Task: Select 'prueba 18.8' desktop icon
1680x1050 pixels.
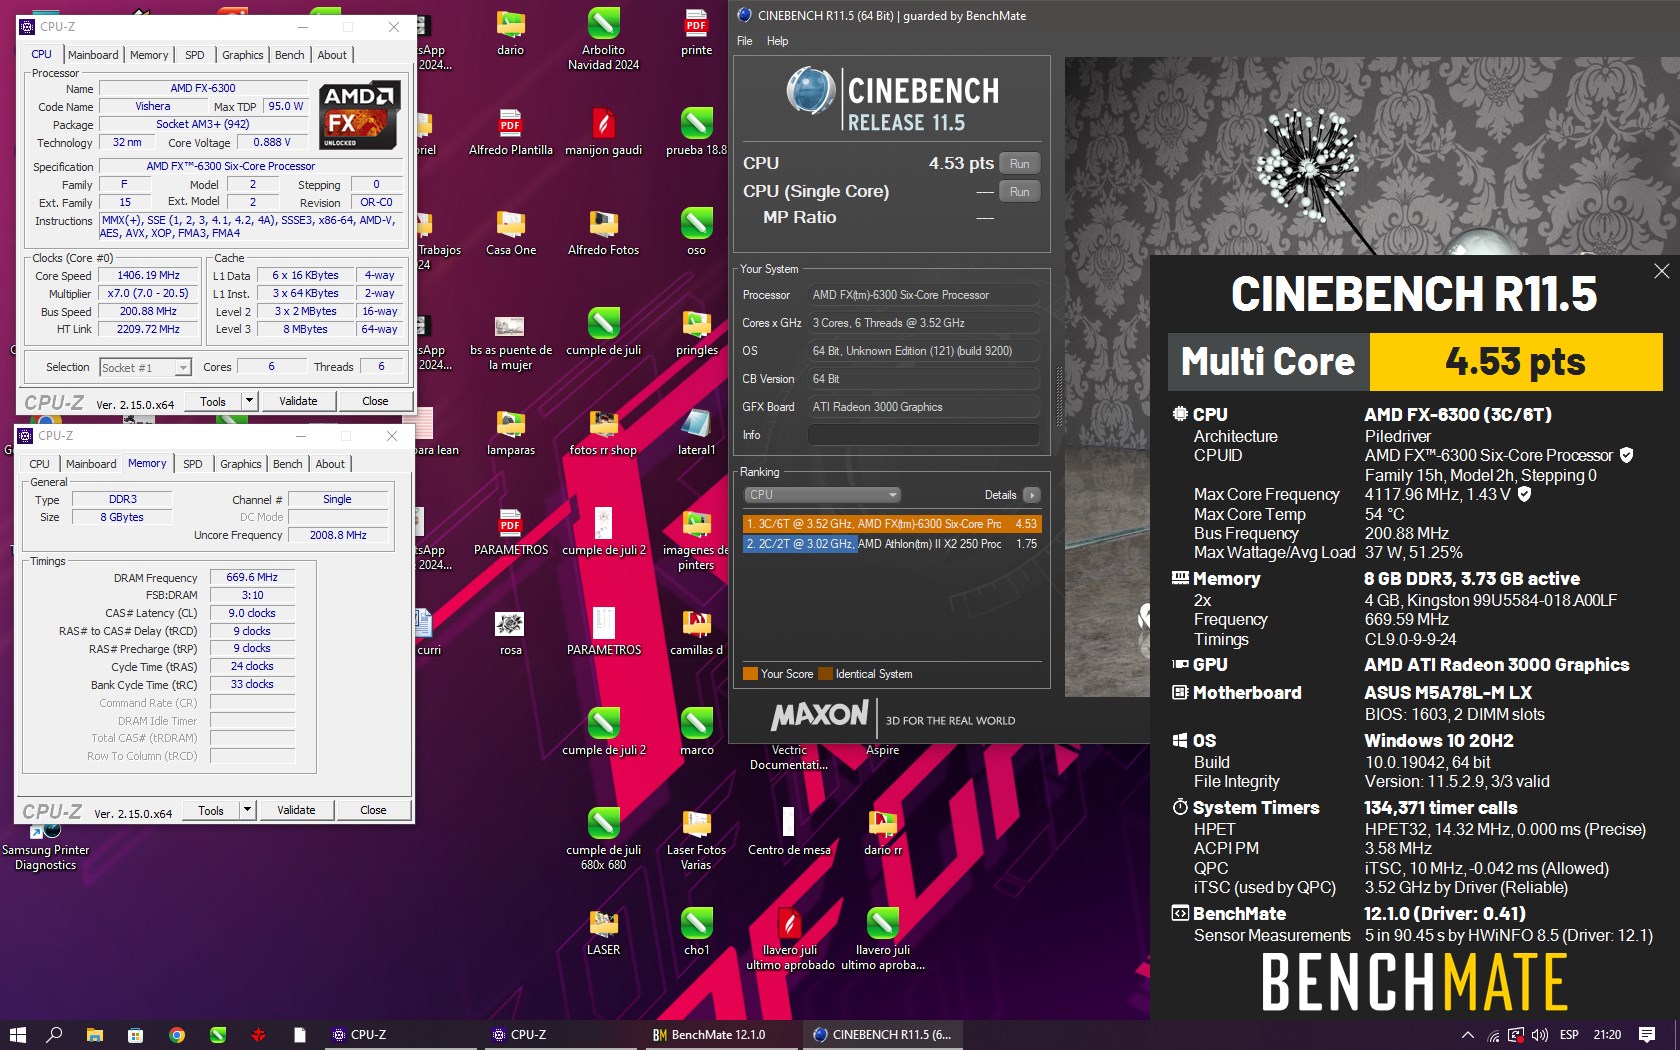Action: click(x=696, y=132)
